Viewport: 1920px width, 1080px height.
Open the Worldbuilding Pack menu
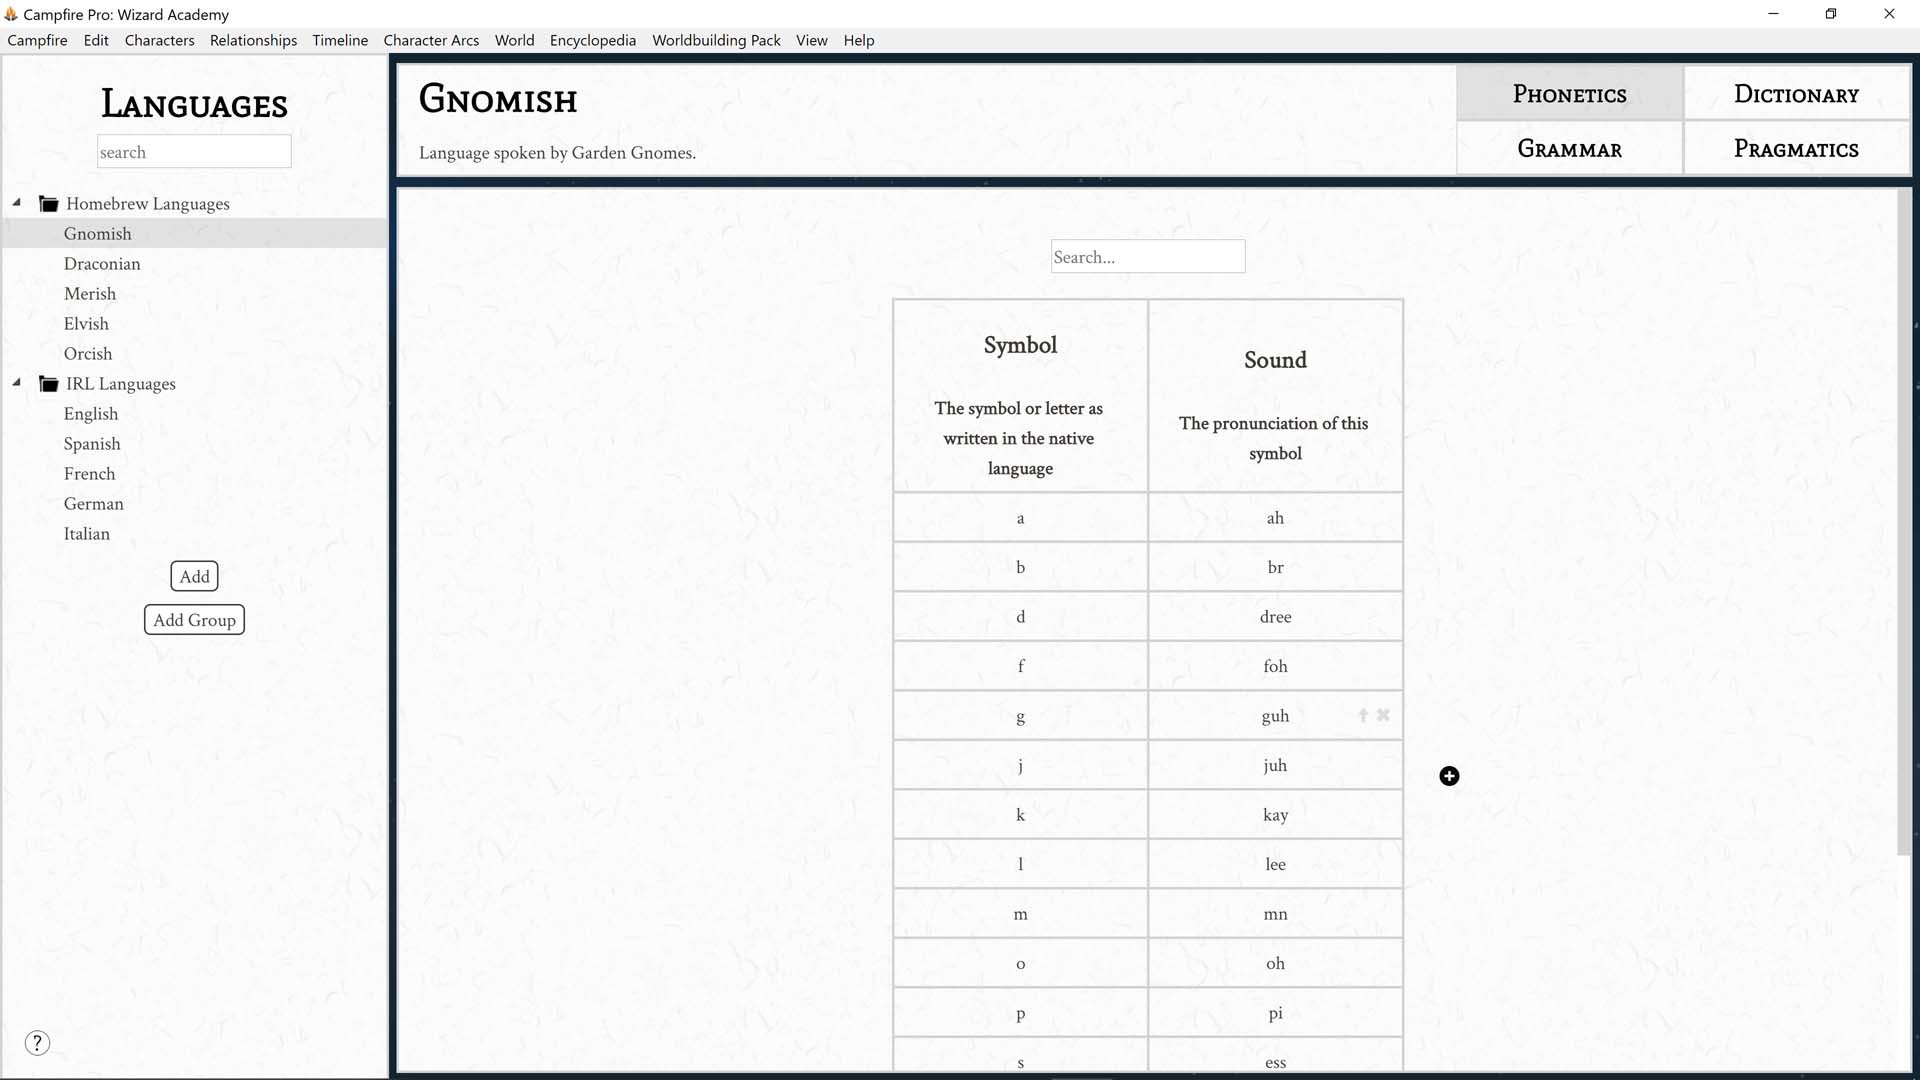[716, 40]
